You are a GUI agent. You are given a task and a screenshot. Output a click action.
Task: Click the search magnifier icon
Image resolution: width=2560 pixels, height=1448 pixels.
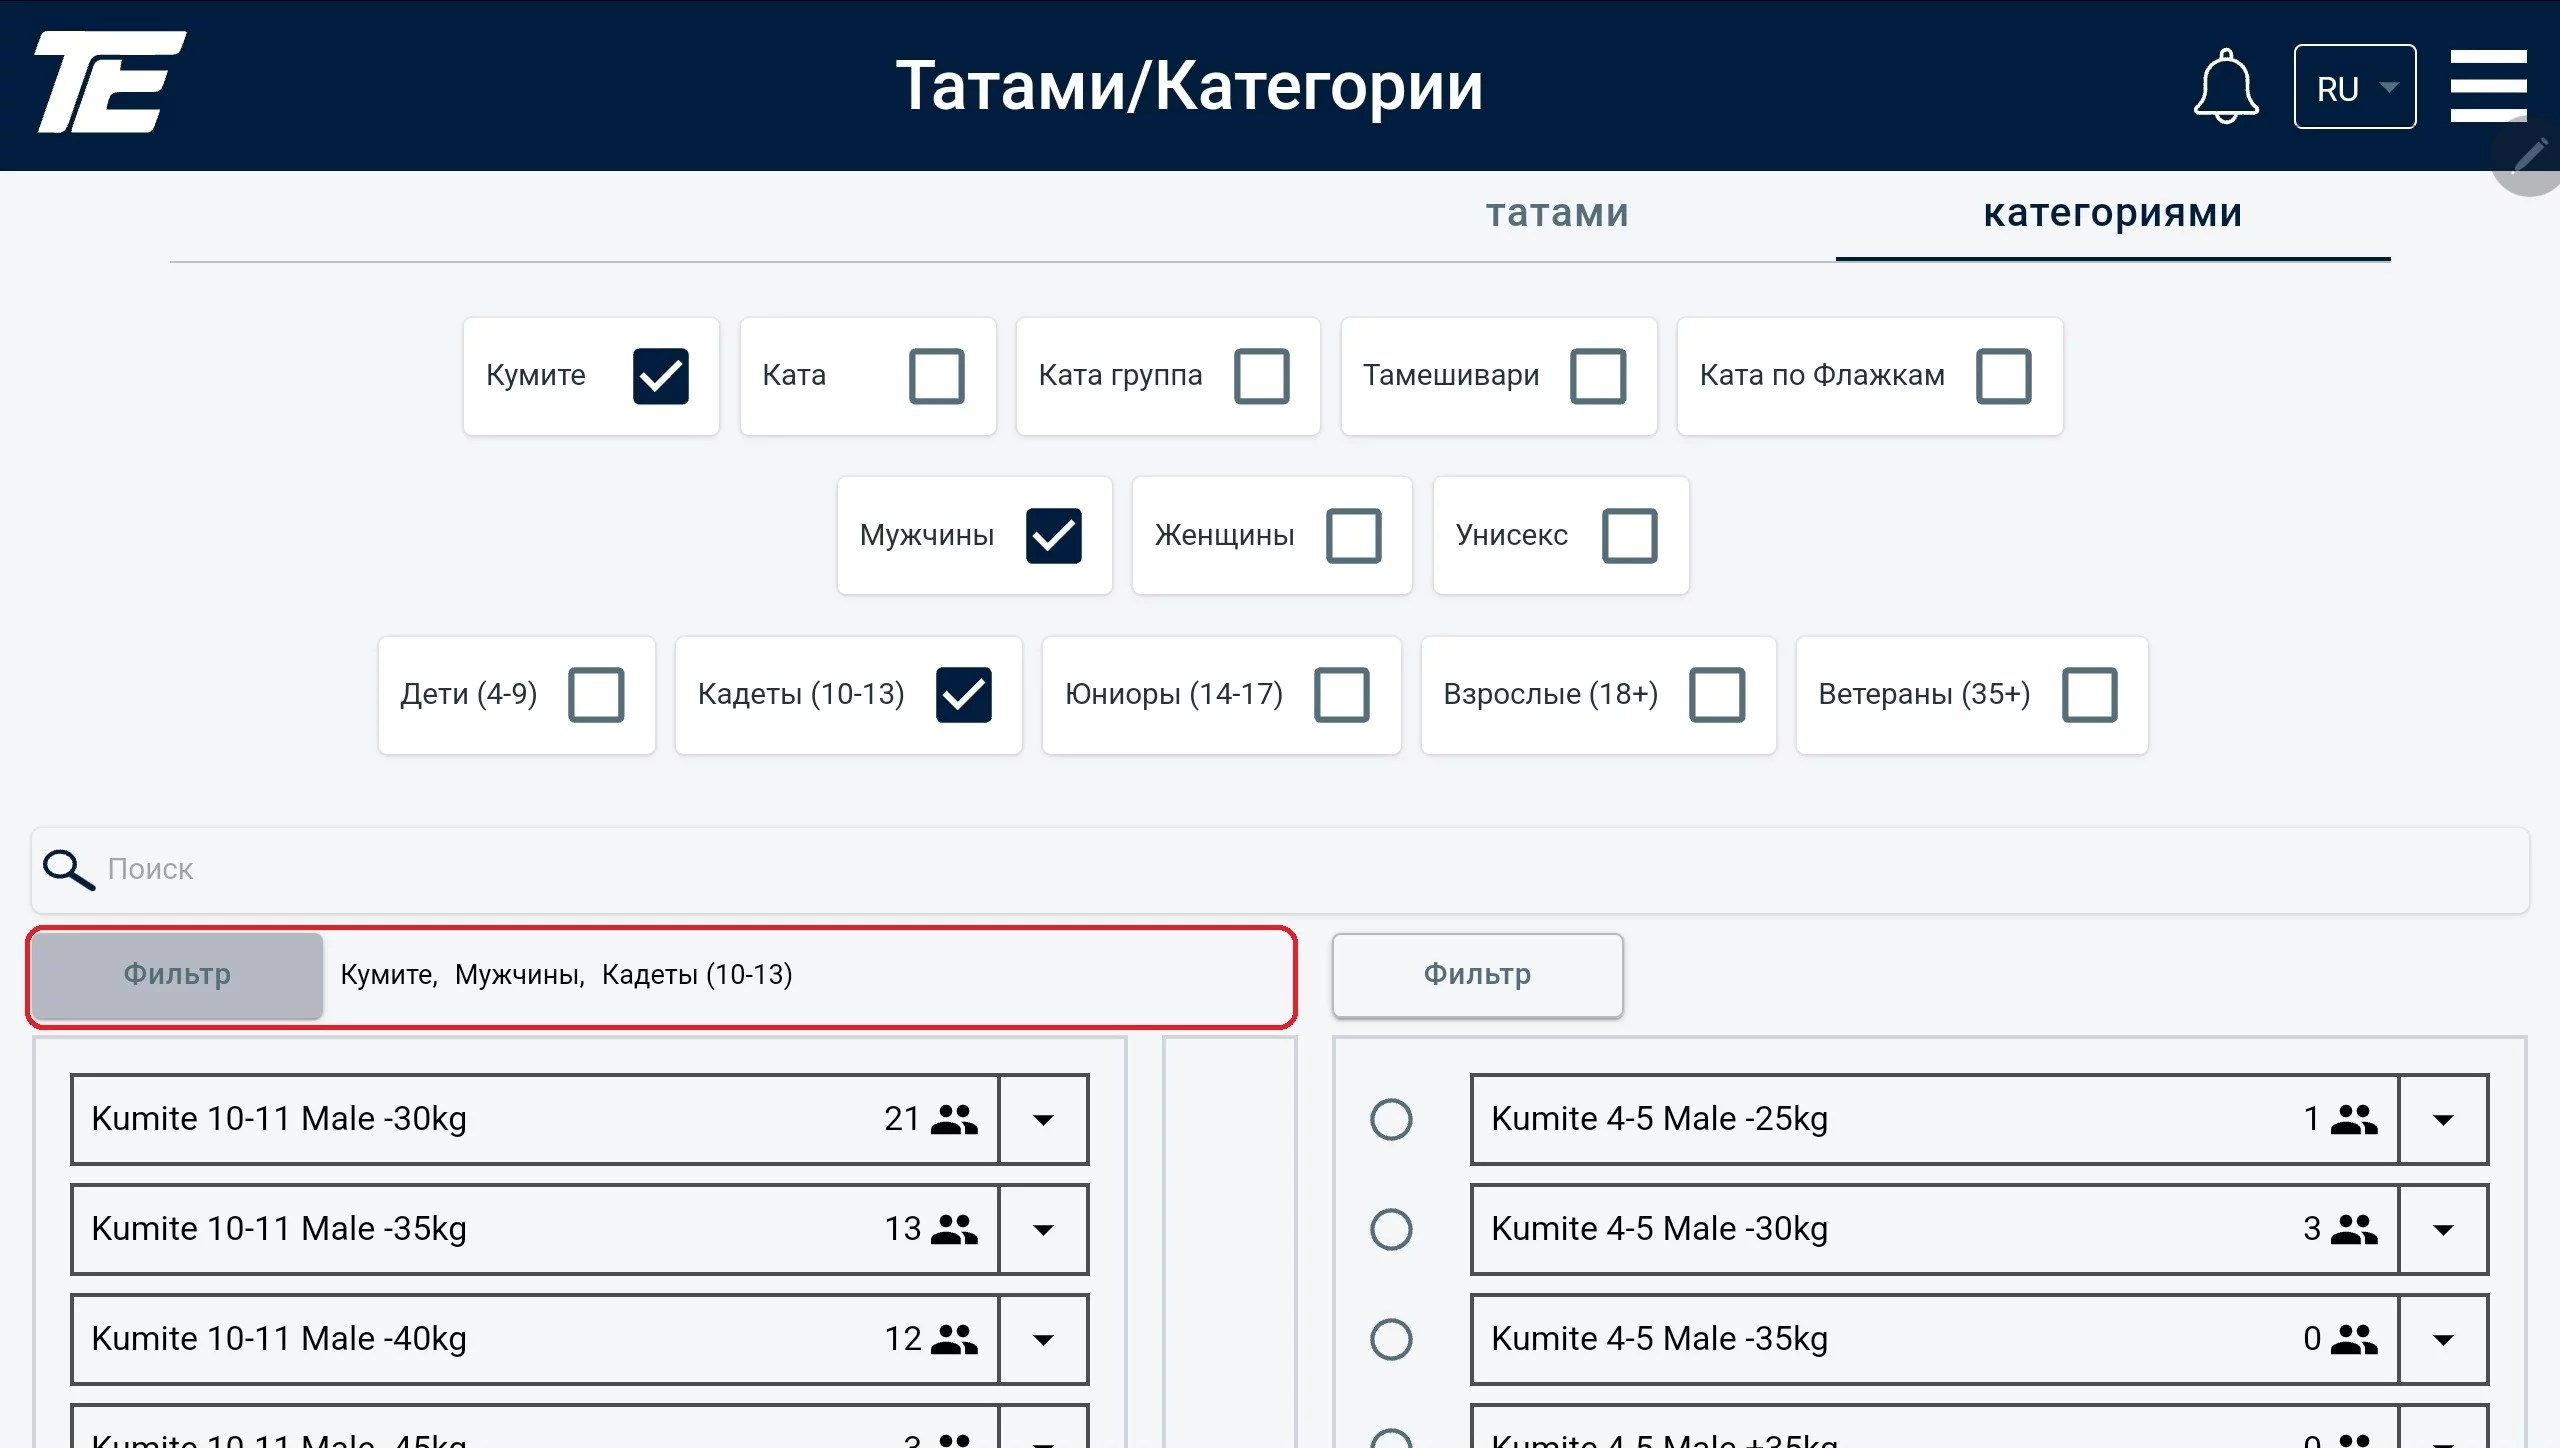click(68, 869)
